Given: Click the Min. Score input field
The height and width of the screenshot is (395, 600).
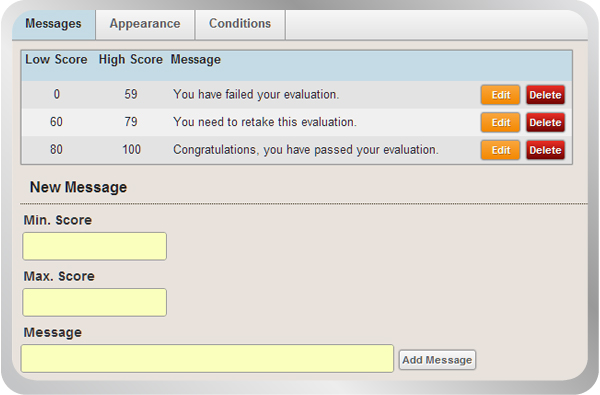Looking at the screenshot, I should tap(95, 246).
